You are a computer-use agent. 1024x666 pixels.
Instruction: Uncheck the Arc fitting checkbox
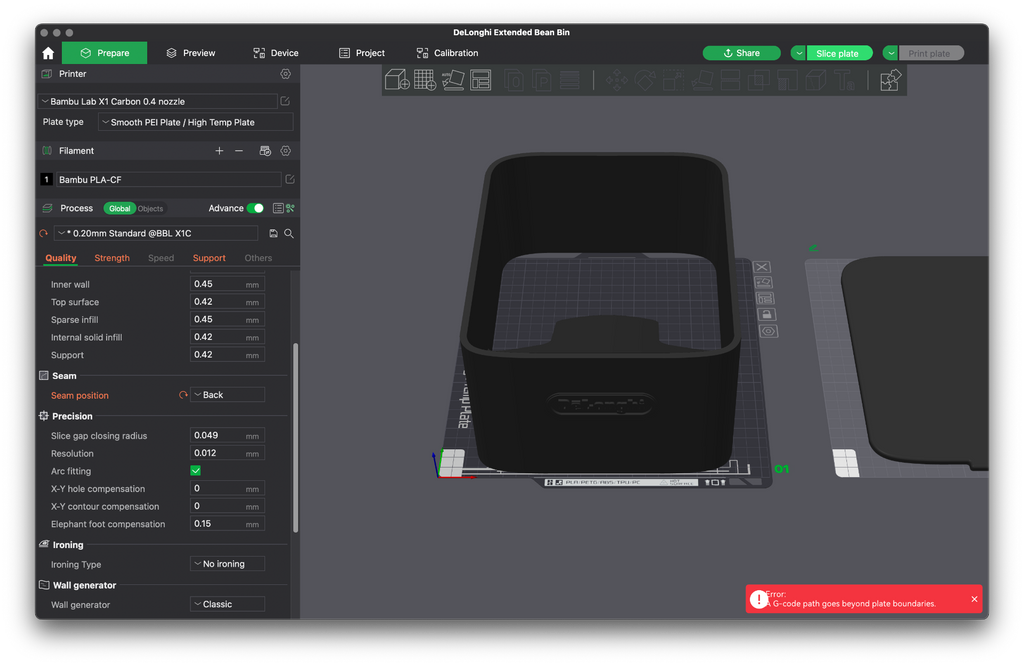coord(195,471)
